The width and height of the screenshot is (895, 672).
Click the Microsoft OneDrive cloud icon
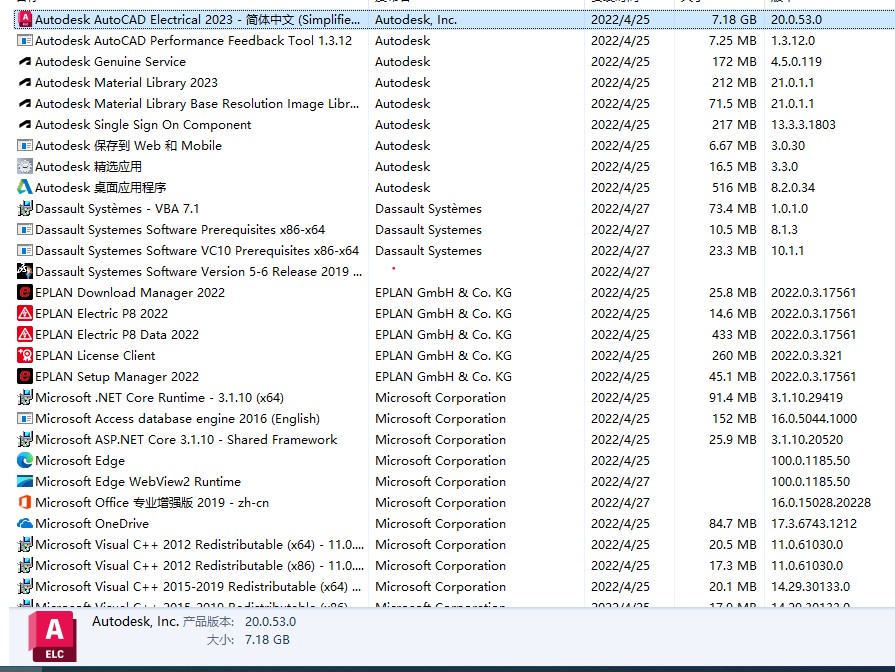(25, 523)
